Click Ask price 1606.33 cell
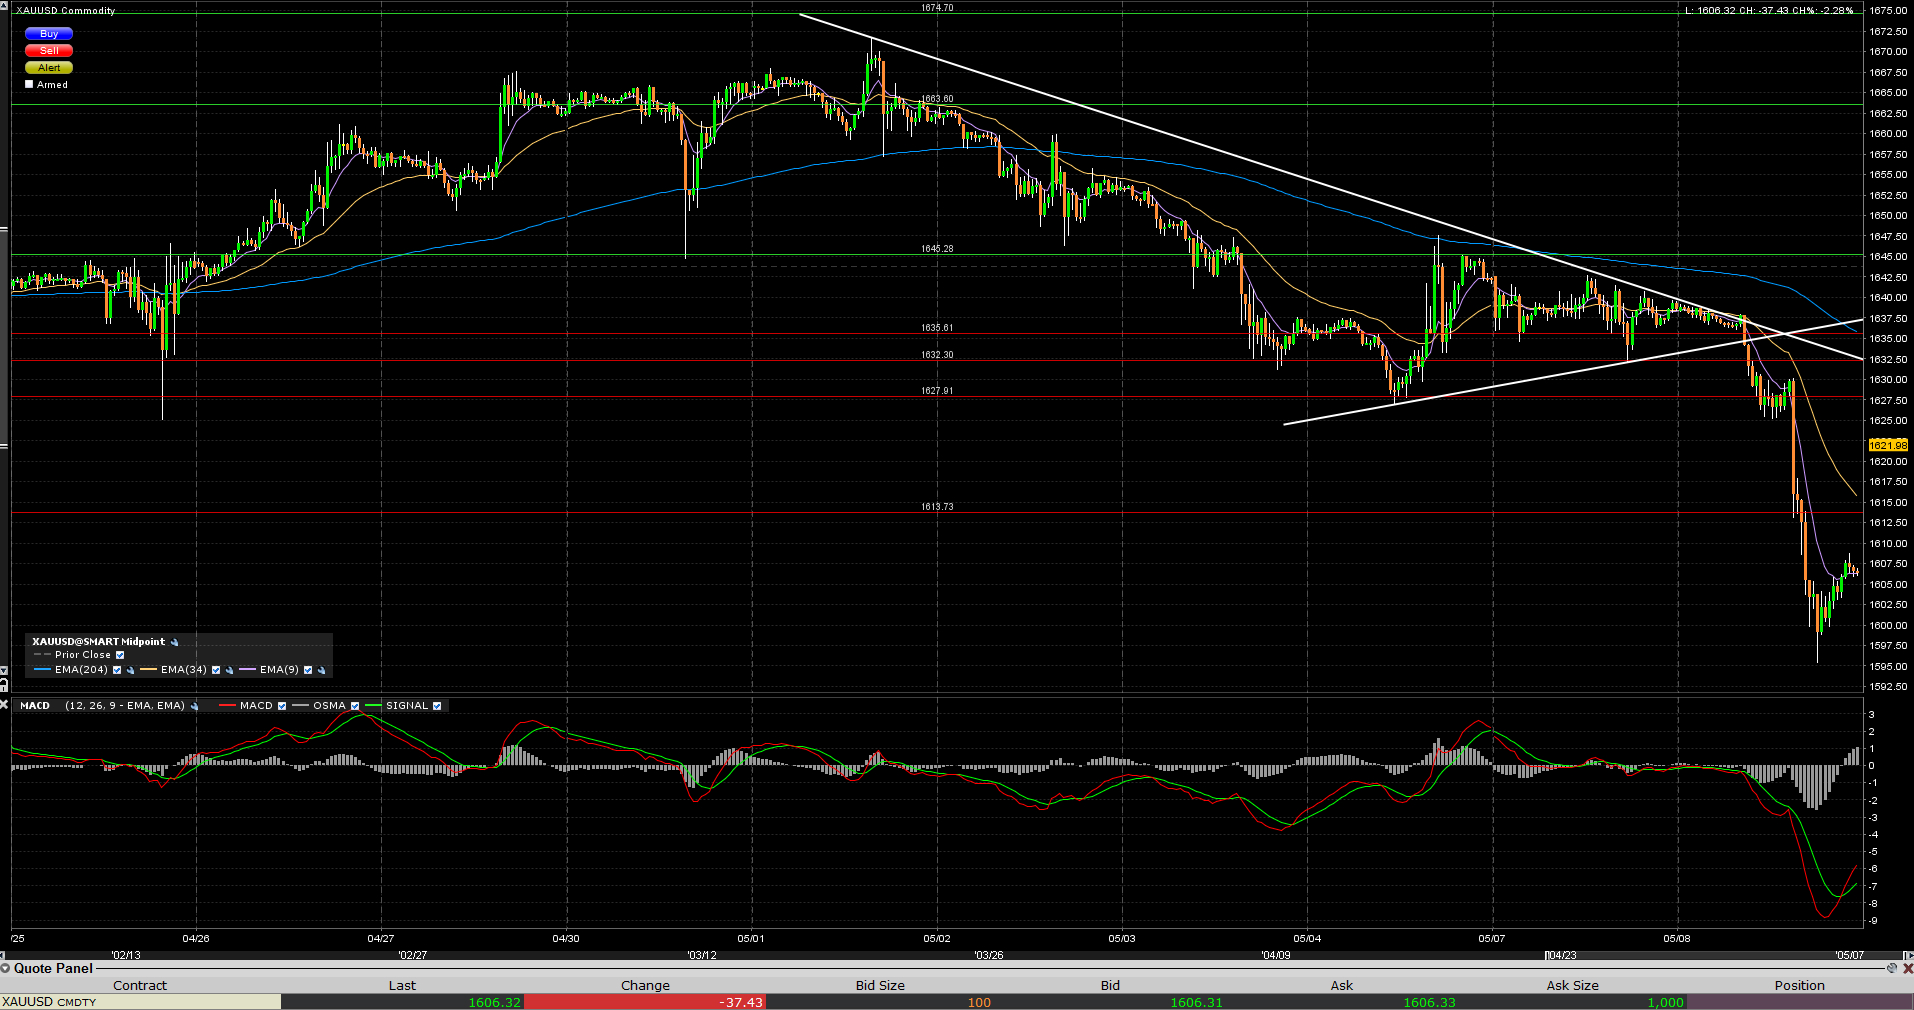1914x1010 pixels. tap(1342, 1002)
